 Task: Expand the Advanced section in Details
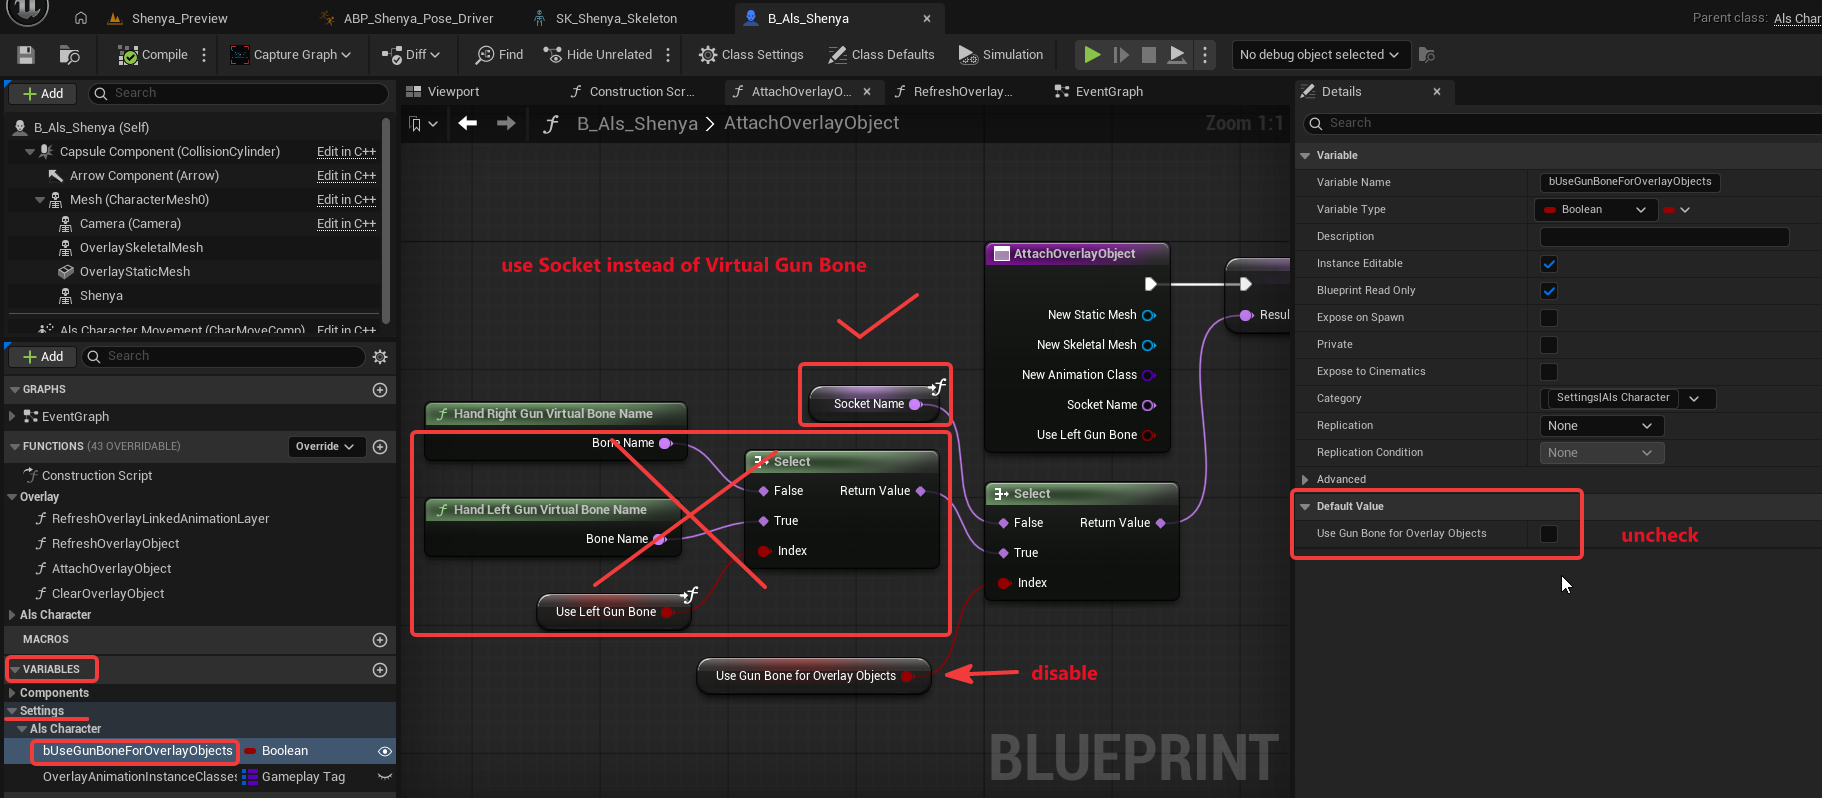(1340, 480)
